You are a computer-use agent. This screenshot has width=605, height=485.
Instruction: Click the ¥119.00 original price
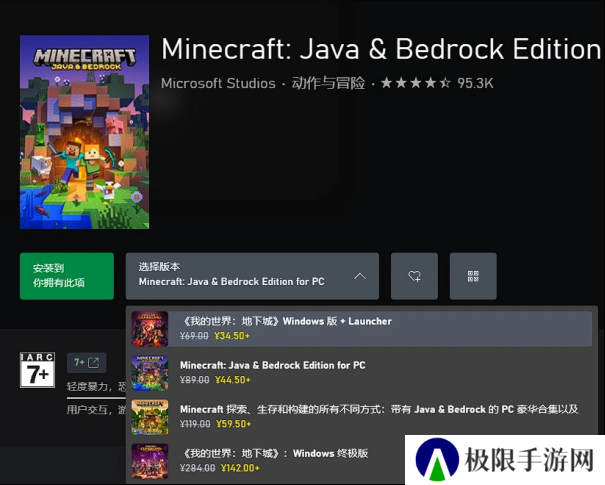(x=195, y=424)
